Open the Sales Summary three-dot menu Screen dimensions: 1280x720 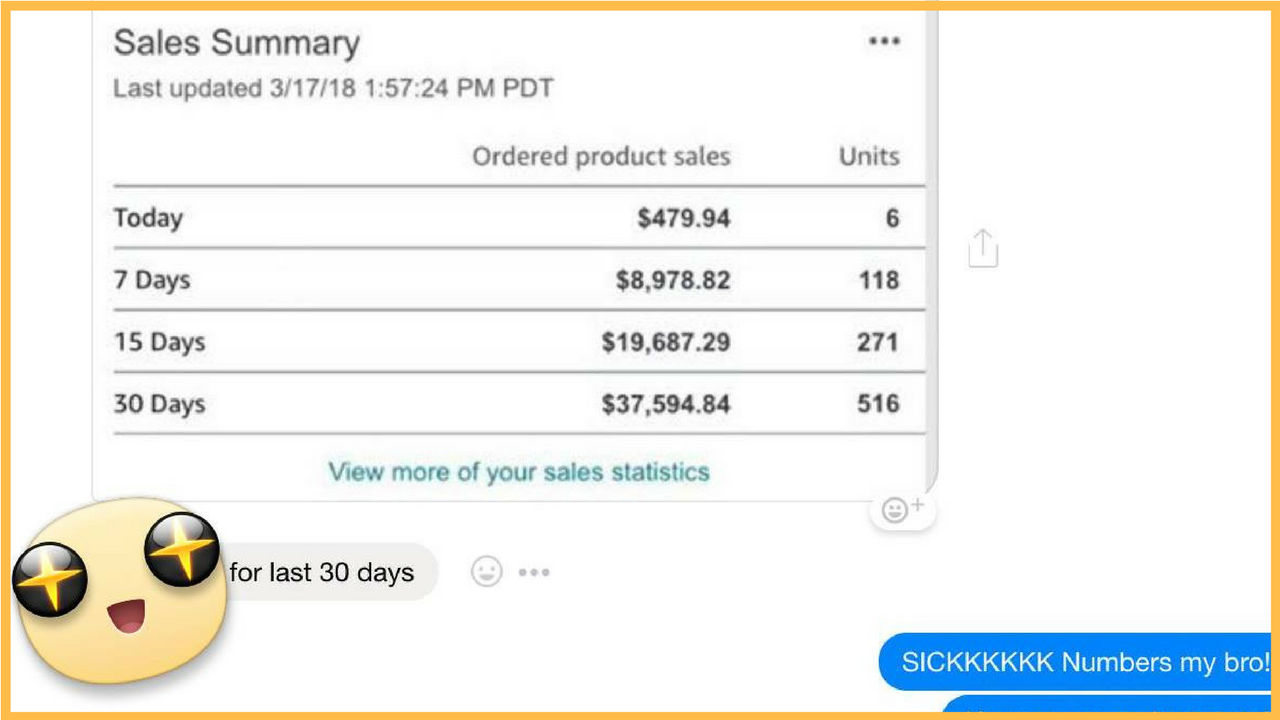click(x=884, y=42)
